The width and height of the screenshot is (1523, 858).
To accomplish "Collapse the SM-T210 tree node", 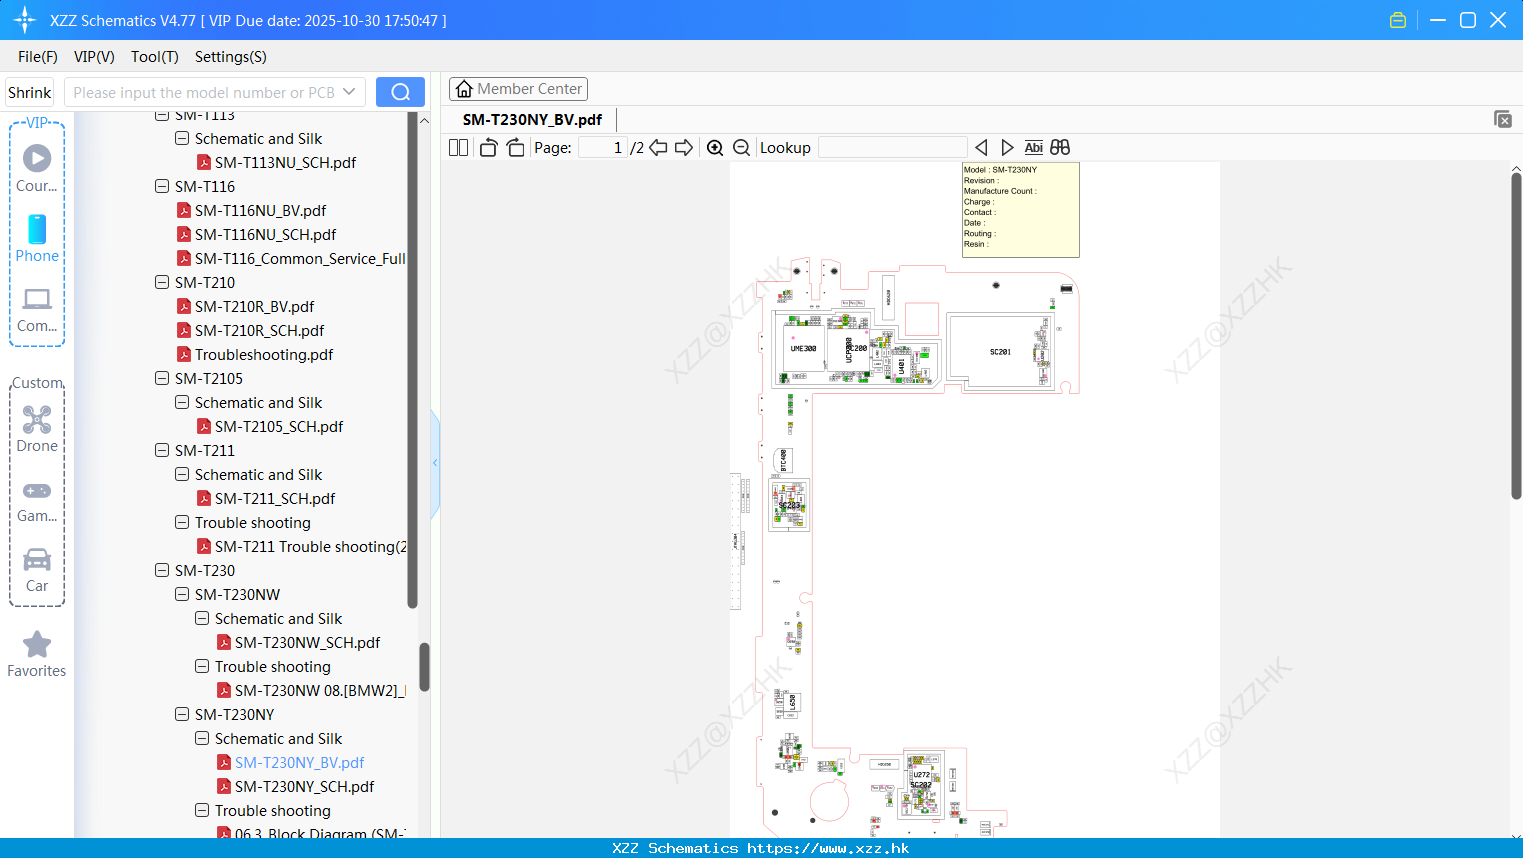I will (162, 282).
